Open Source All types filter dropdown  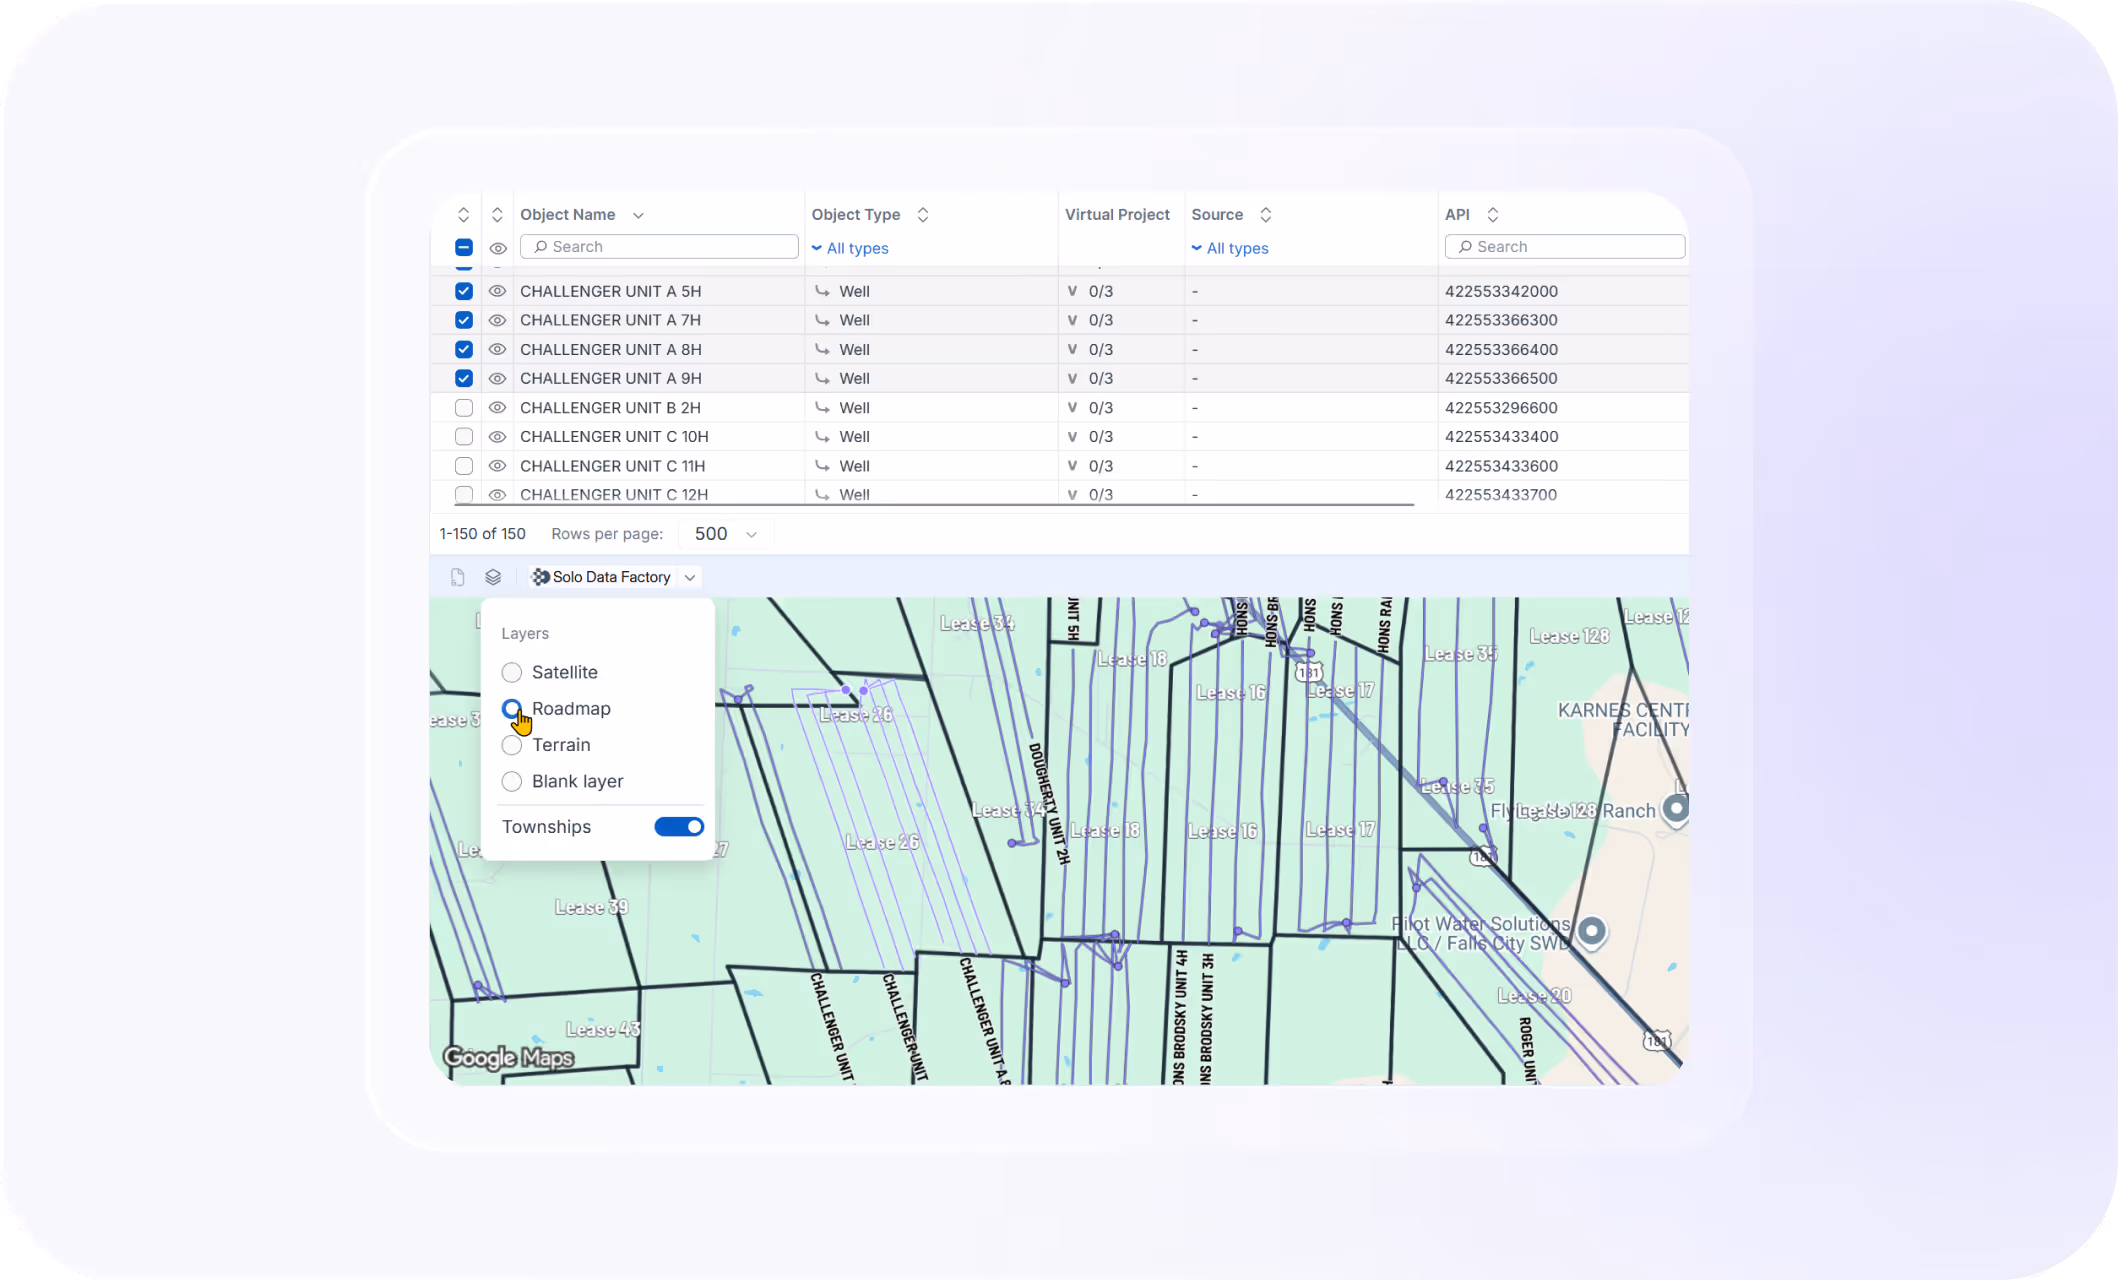pyautogui.click(x=1230, y=248)
